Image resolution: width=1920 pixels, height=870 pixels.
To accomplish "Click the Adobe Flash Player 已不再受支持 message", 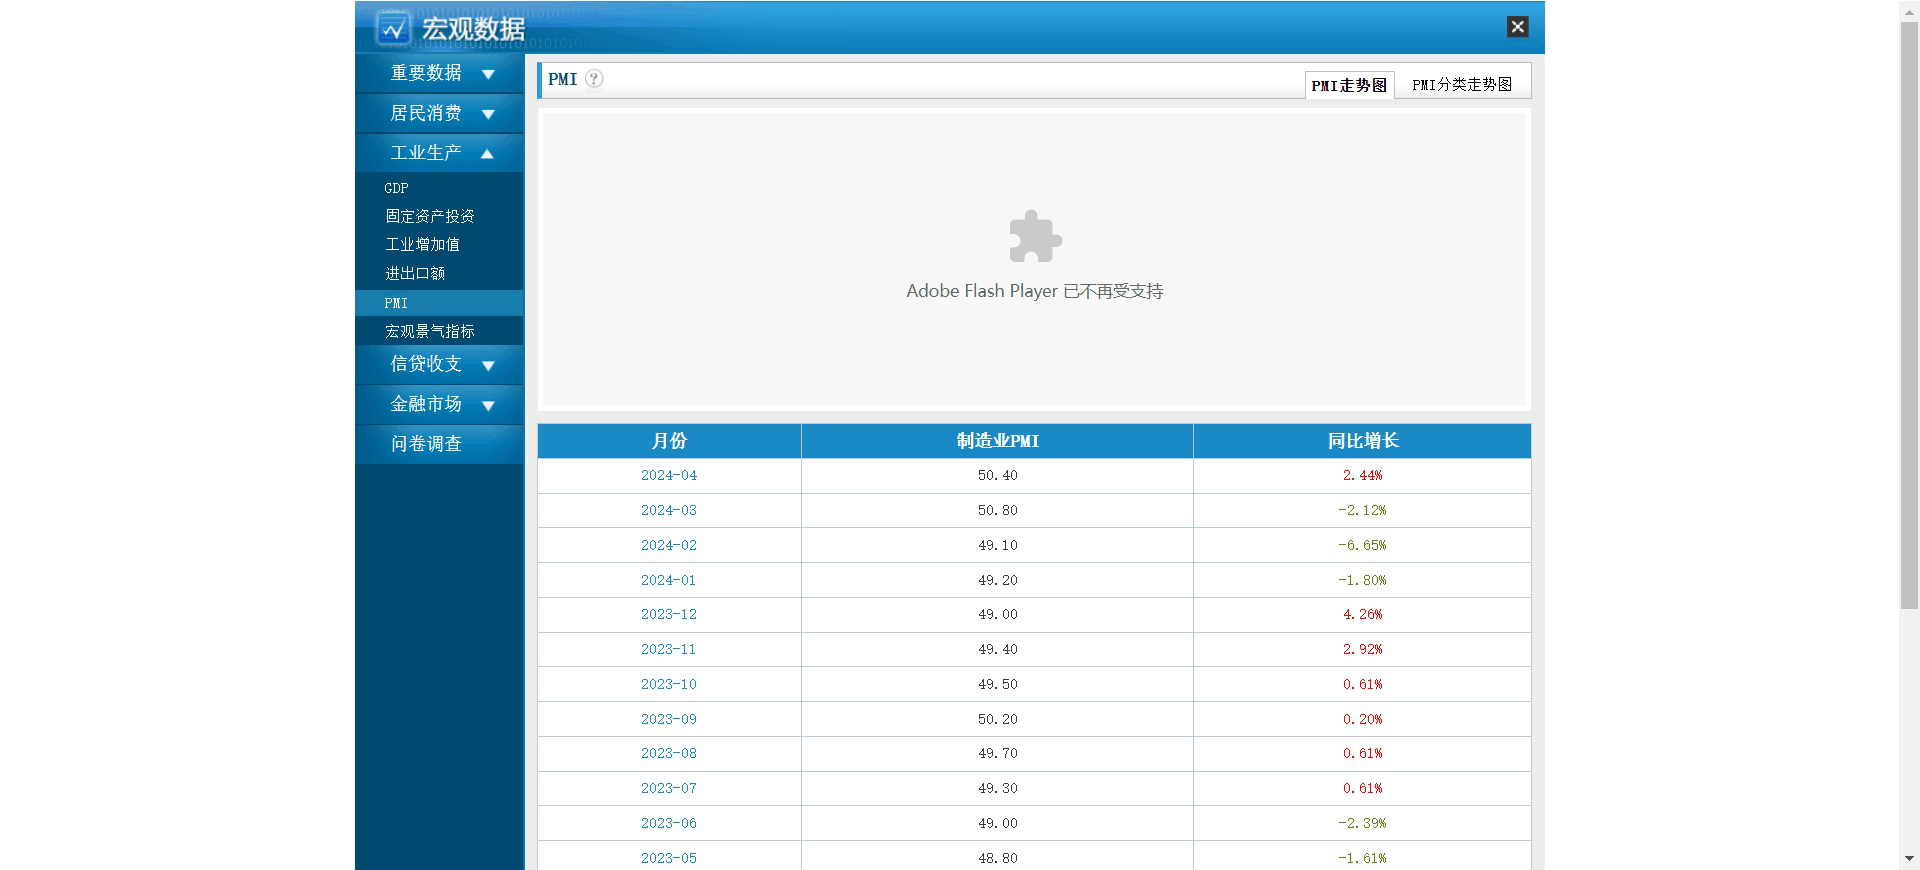I will click(1035, 291).
